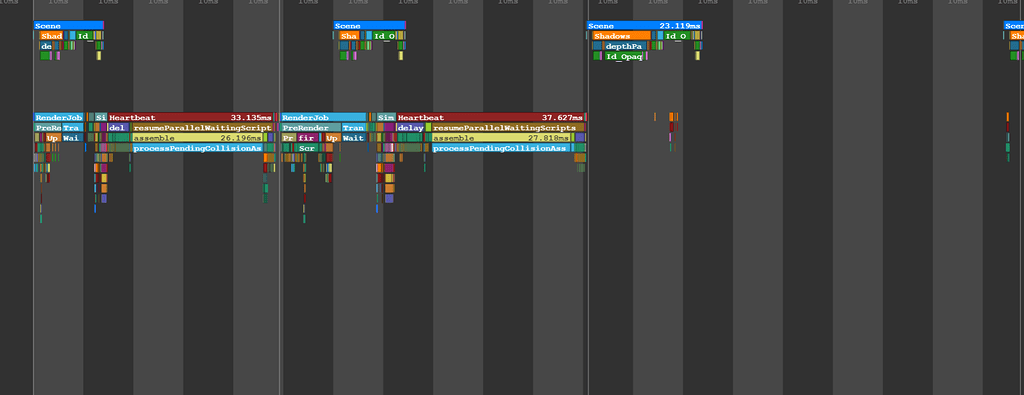1024x395 pixels.
Task: Select the assemble bar showing 26.196ms
Action: pyautogui.click(x=198, y=138)
